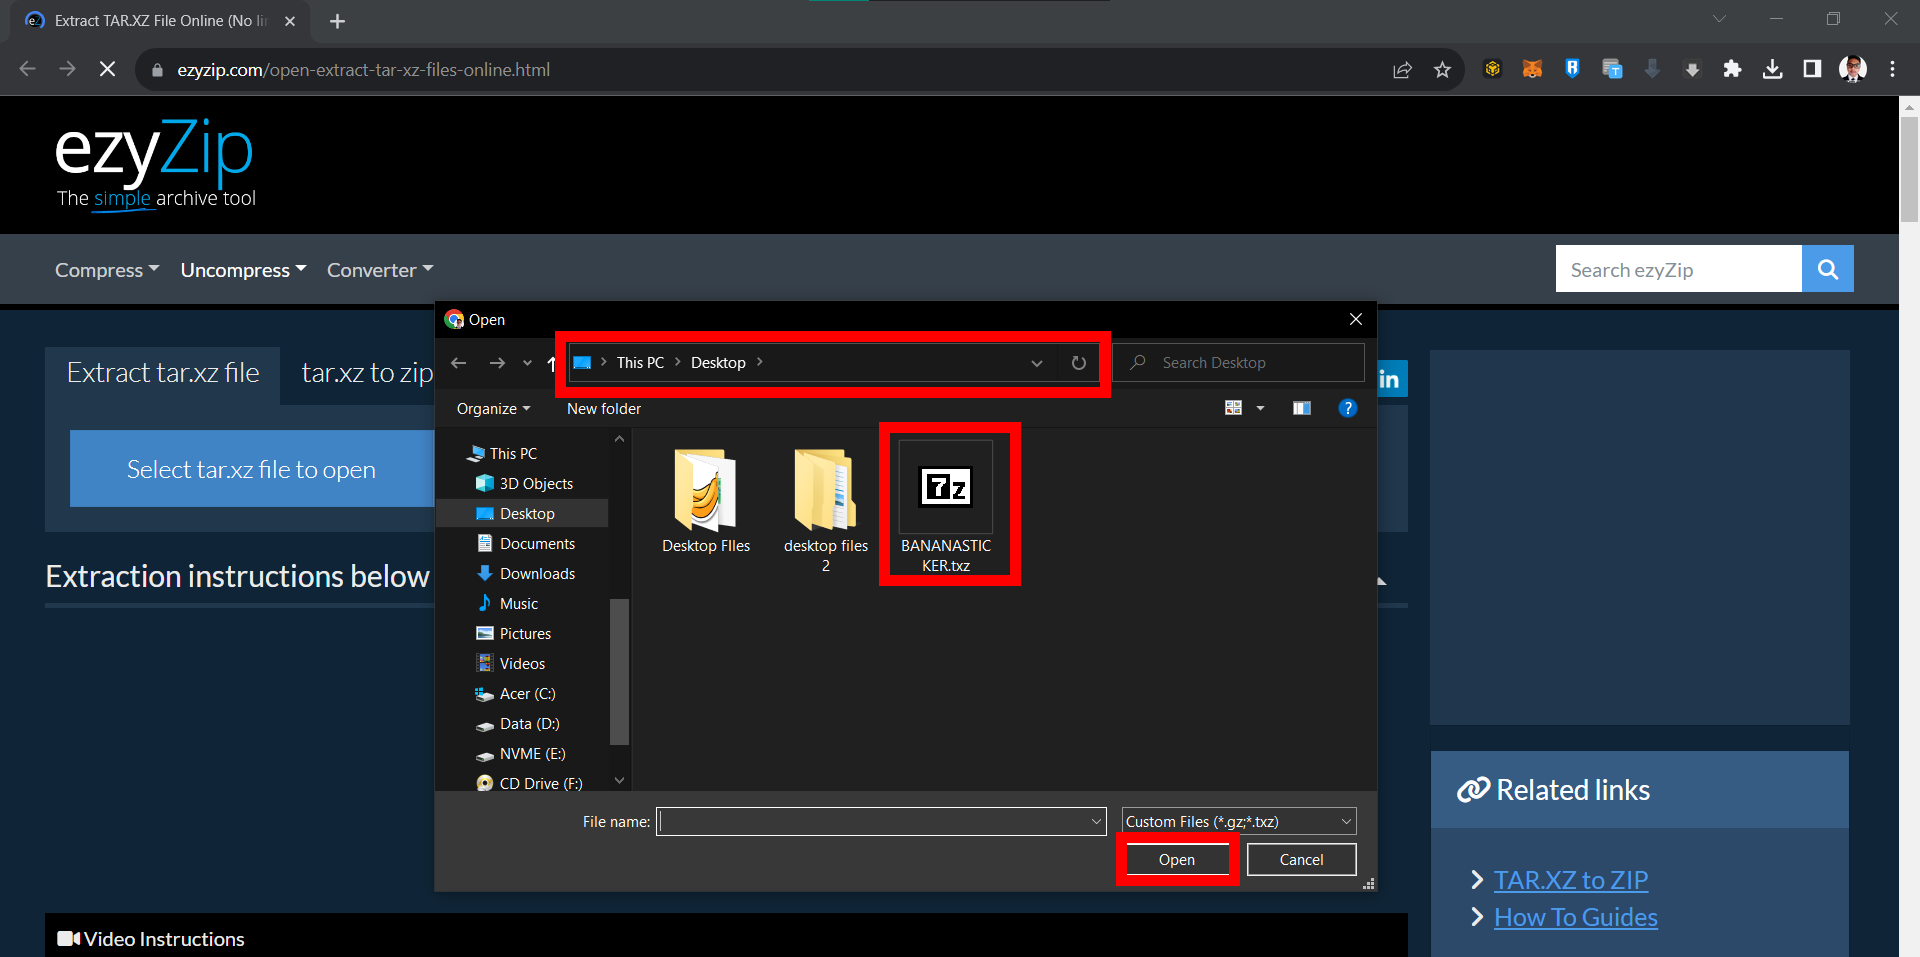Click the Help question mark in Open dialog

pyautogui.click(x=1347, y=408)
